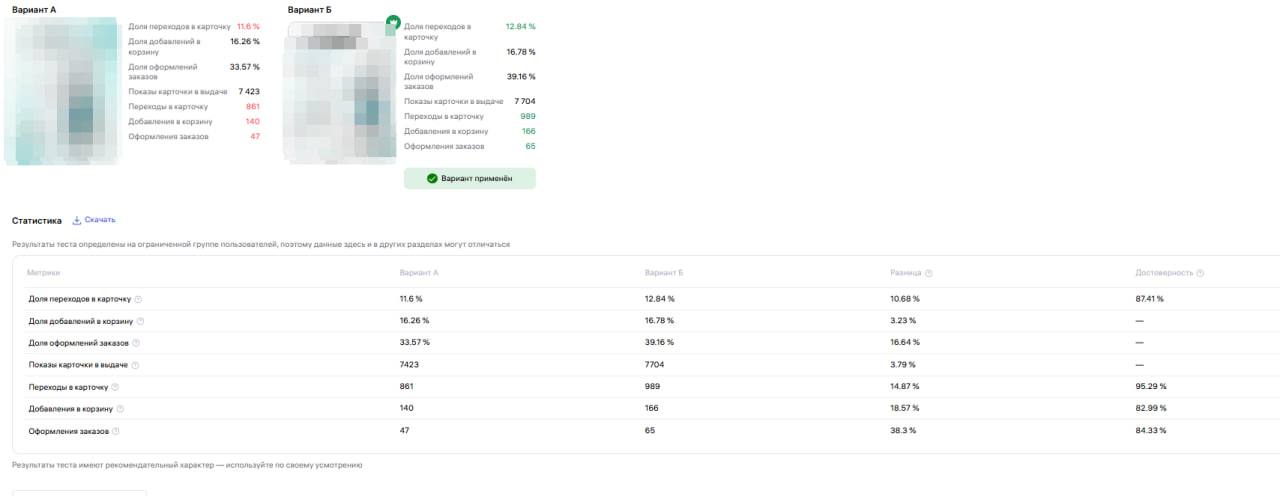Click help icon beside Доля оформлений заказов row
This screenshot has width=1280, height=496.
pyautogui.click(x=138, y=343)
